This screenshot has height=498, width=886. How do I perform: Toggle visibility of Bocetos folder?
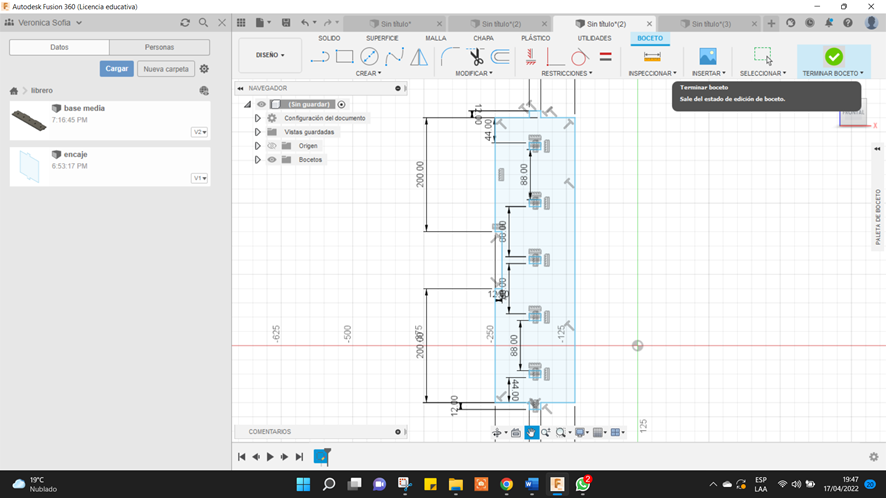(x=271, y=160)
